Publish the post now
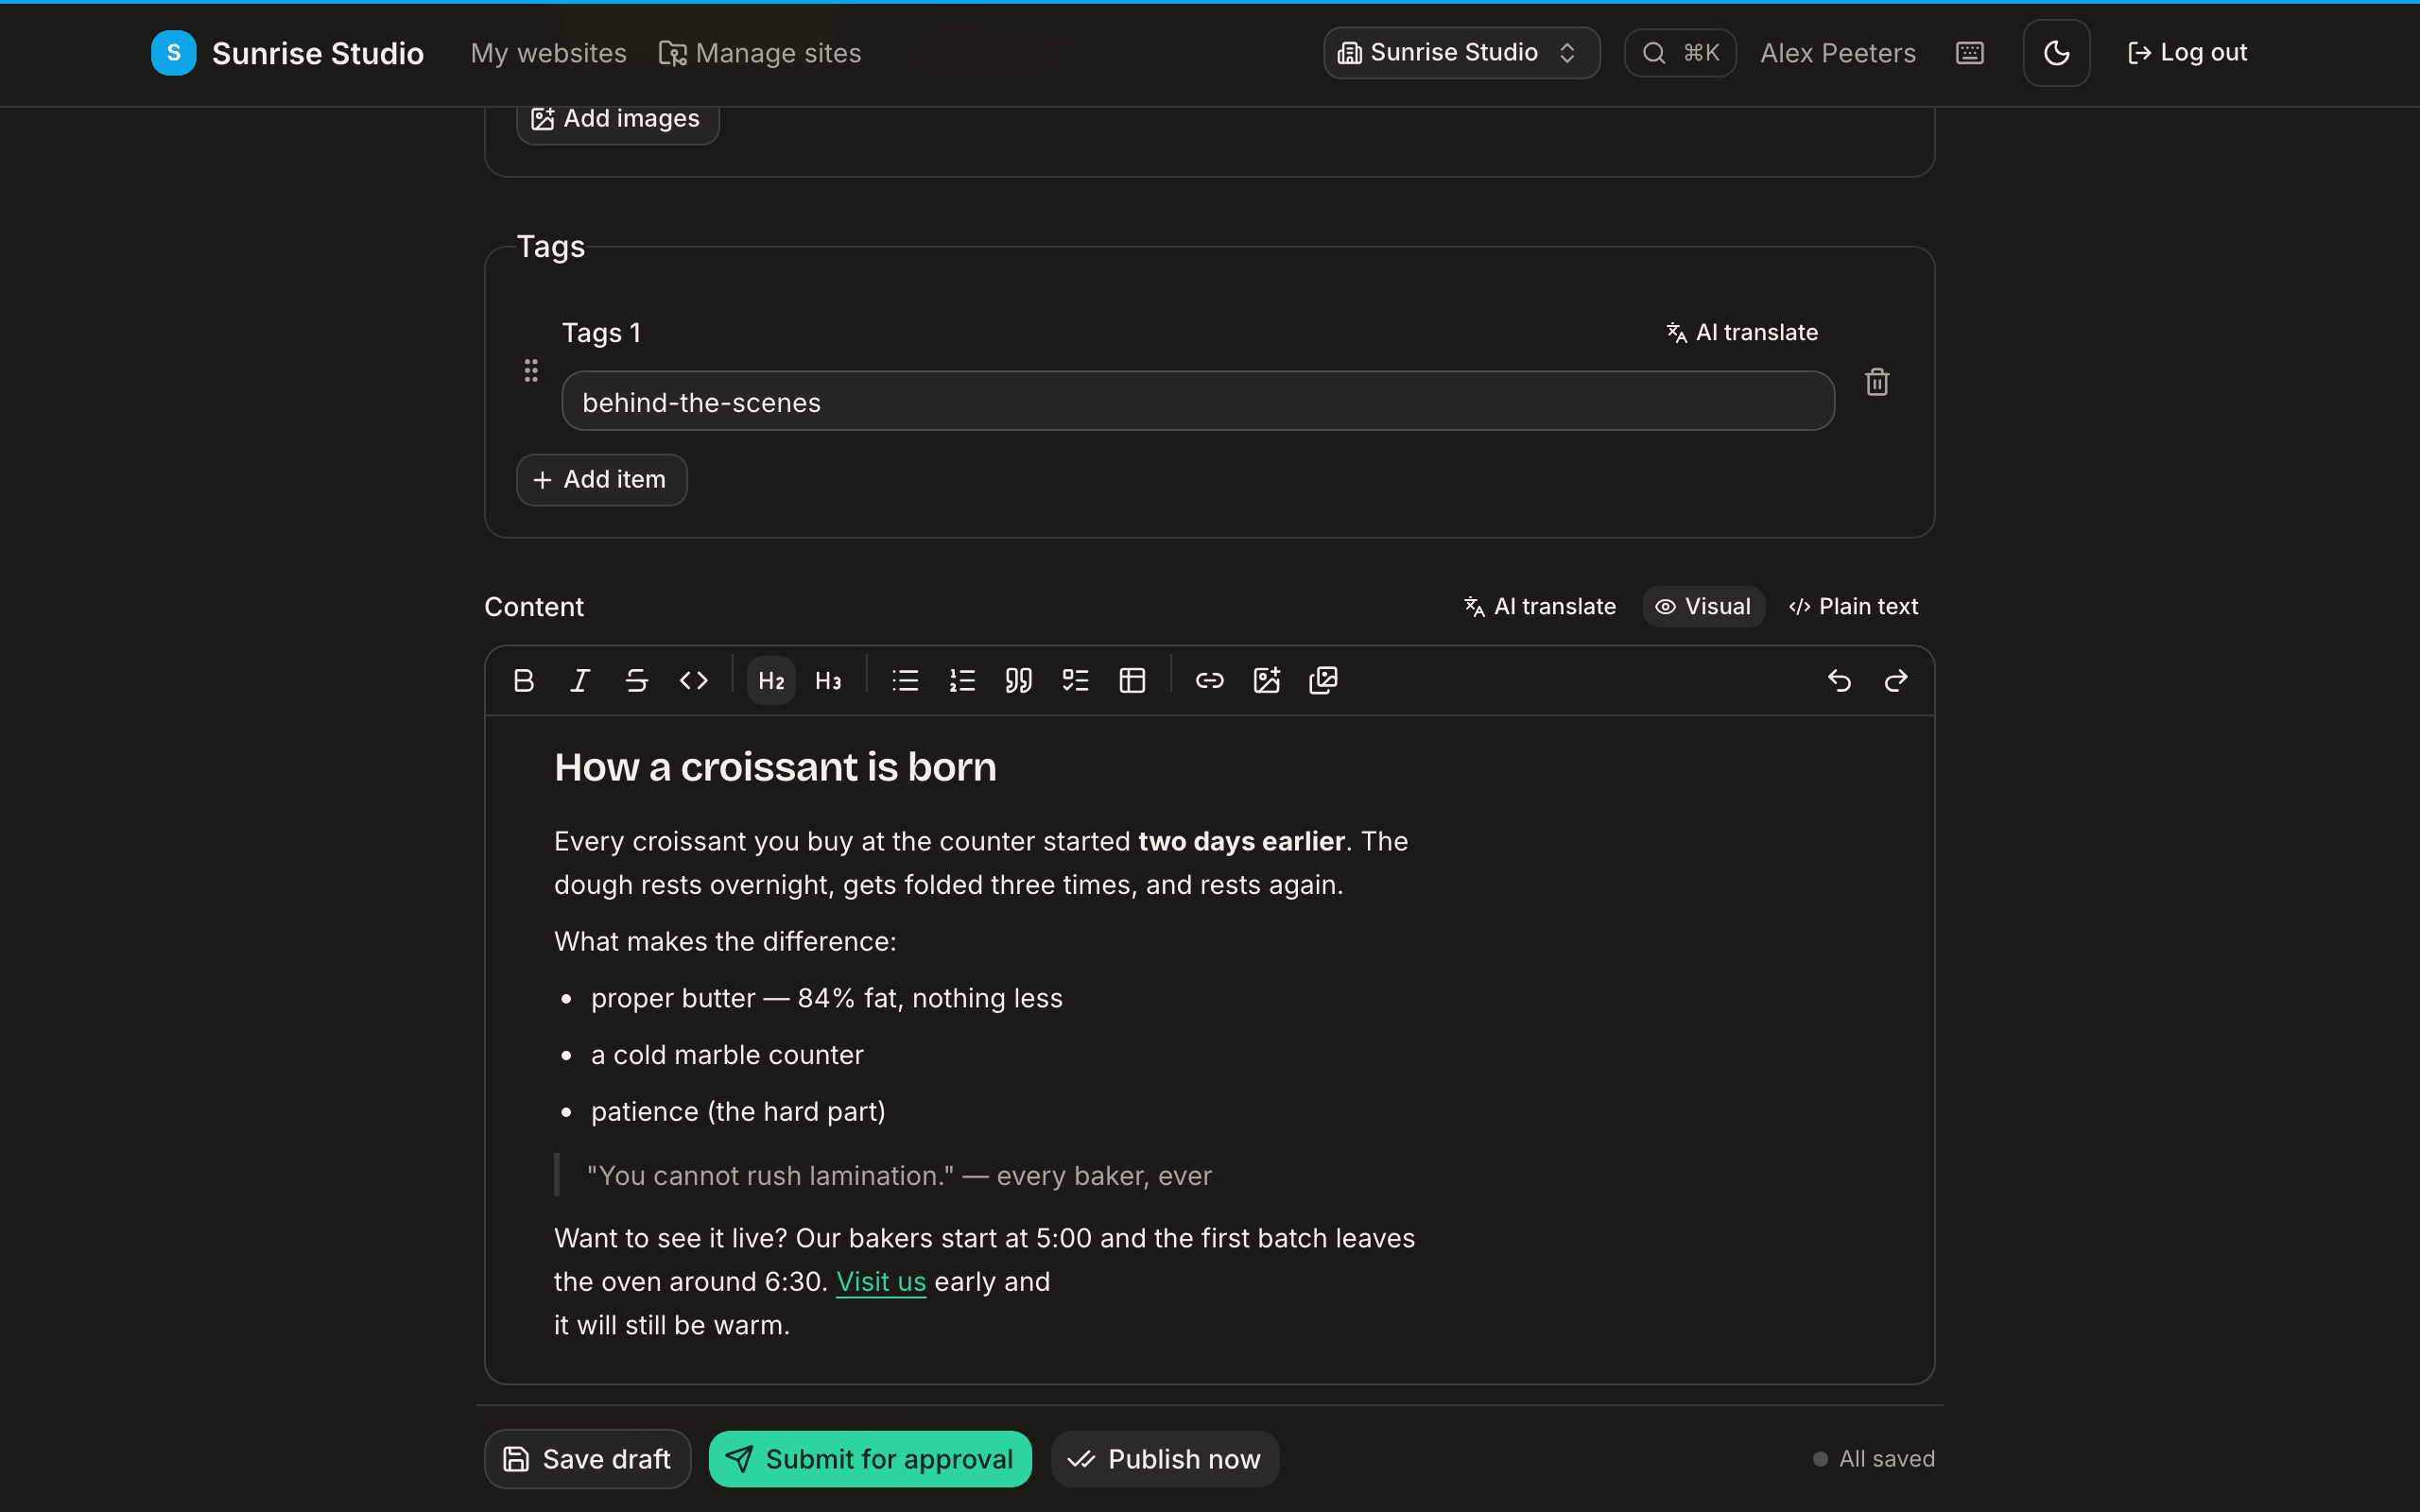The width and height of the screenshot is (2420, 1512). (x=1164, y=1459)
